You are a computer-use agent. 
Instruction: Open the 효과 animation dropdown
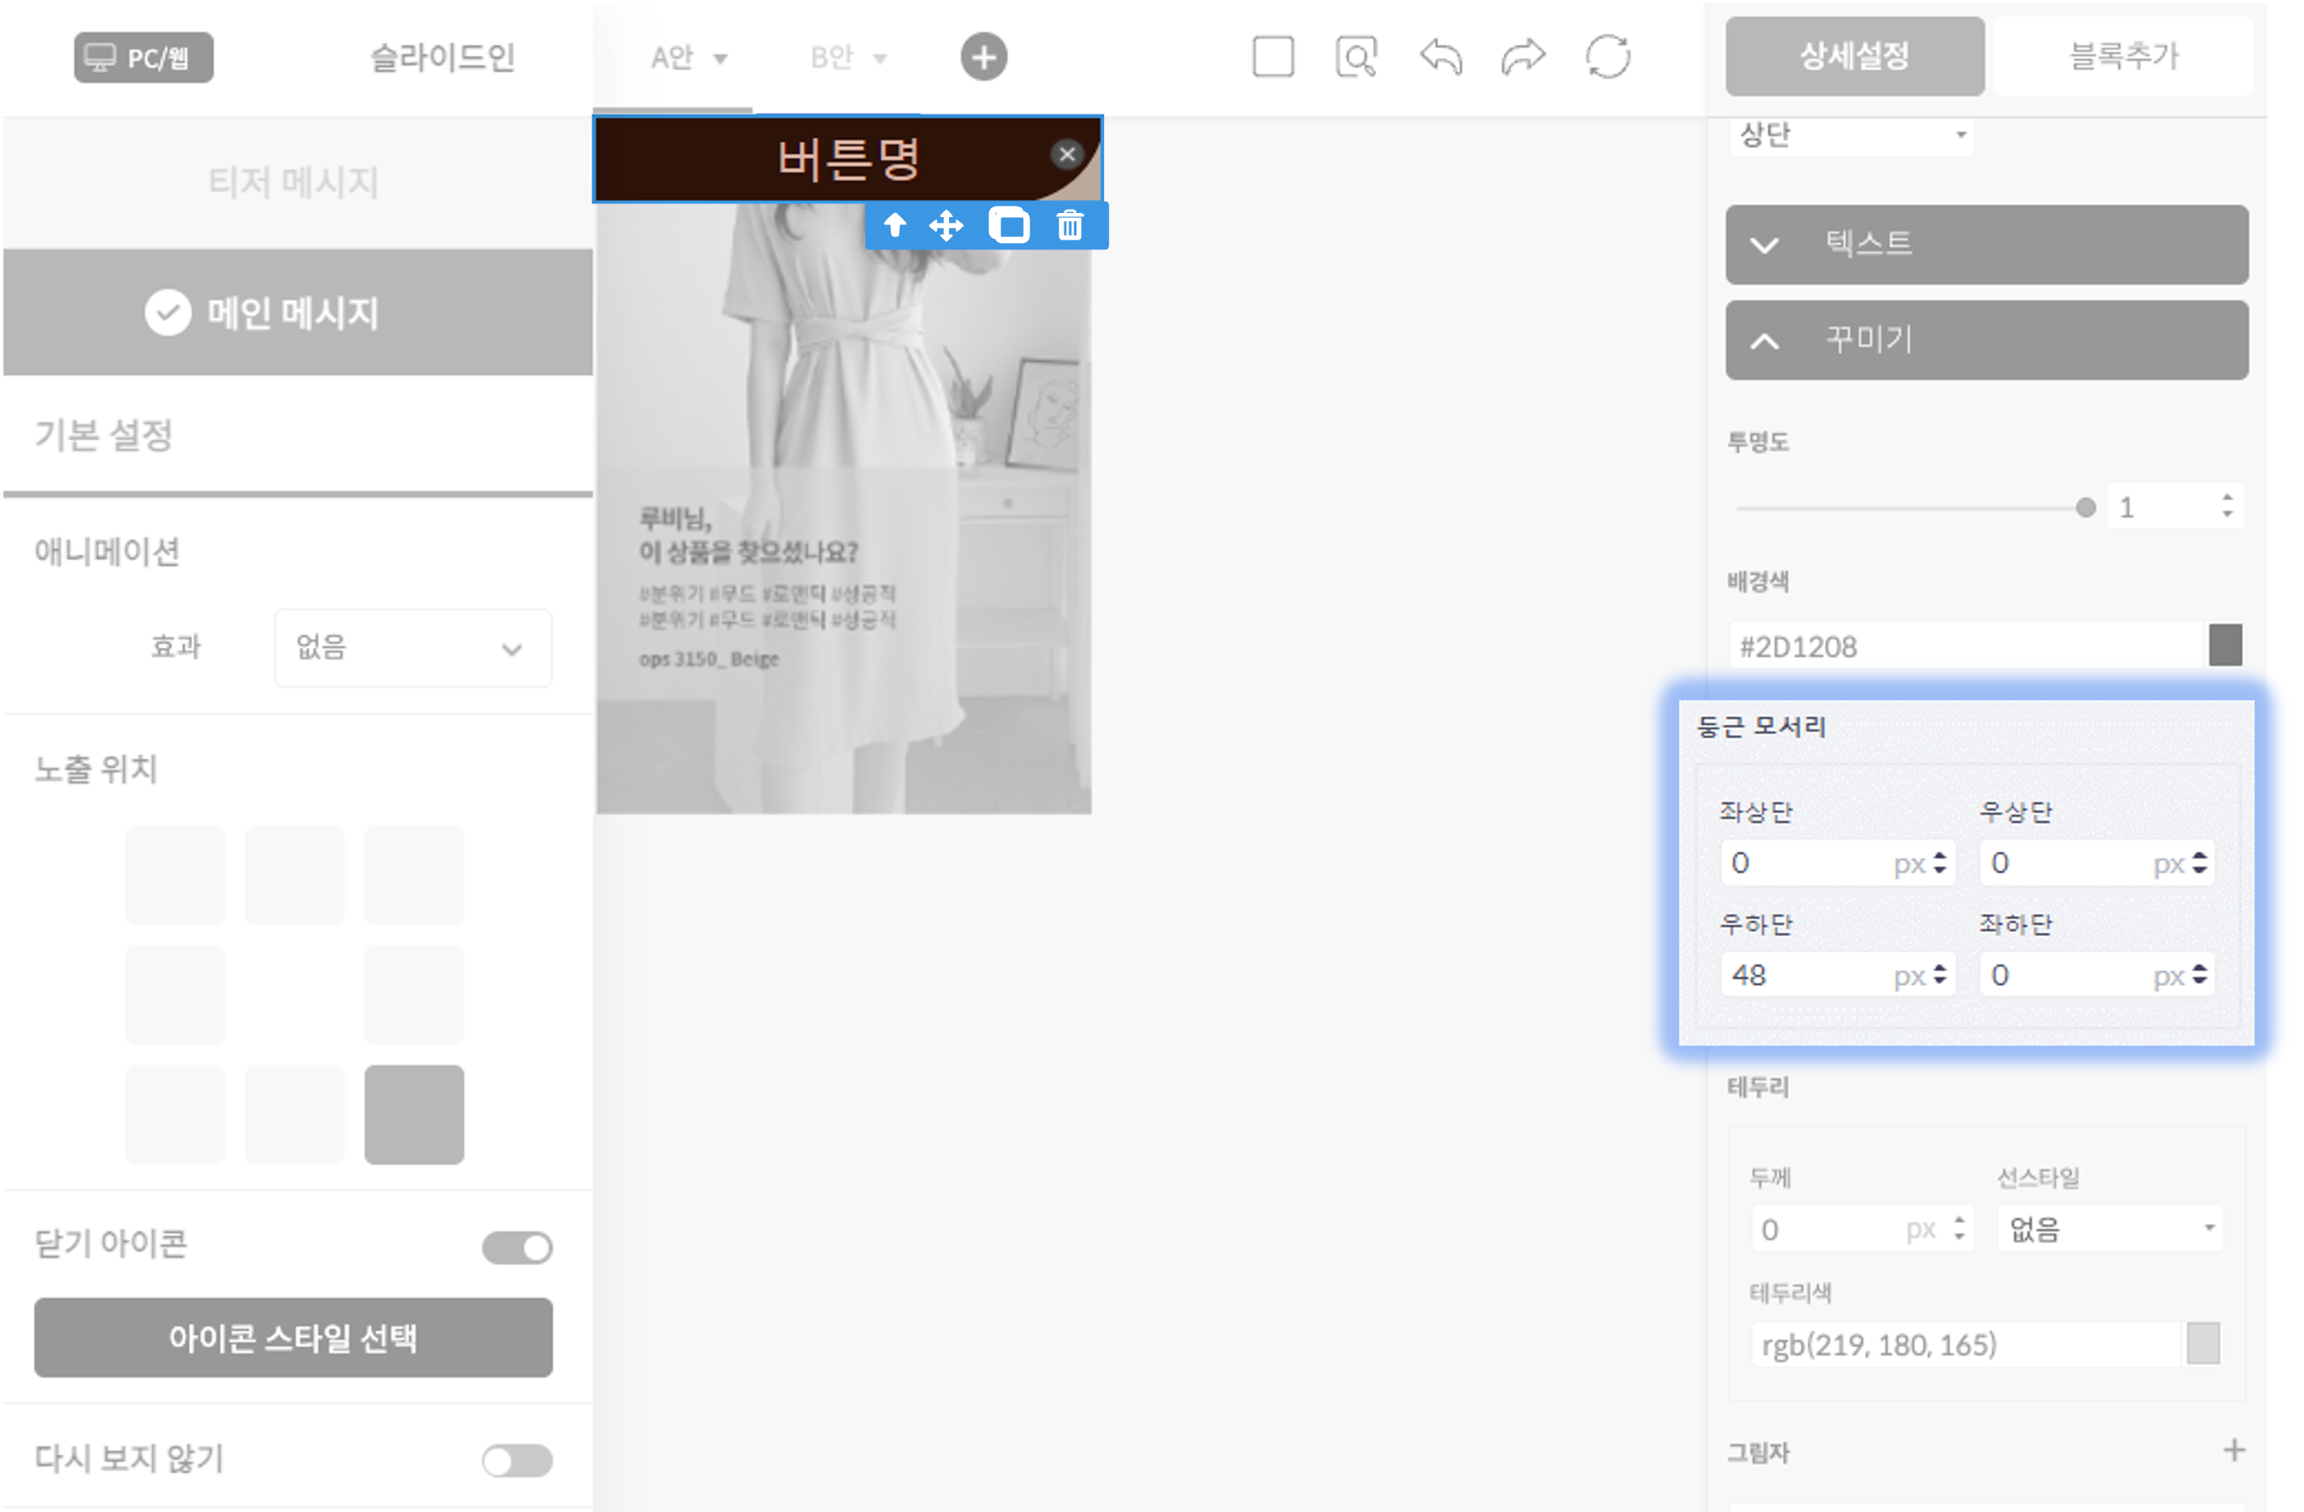coord(412,648)
